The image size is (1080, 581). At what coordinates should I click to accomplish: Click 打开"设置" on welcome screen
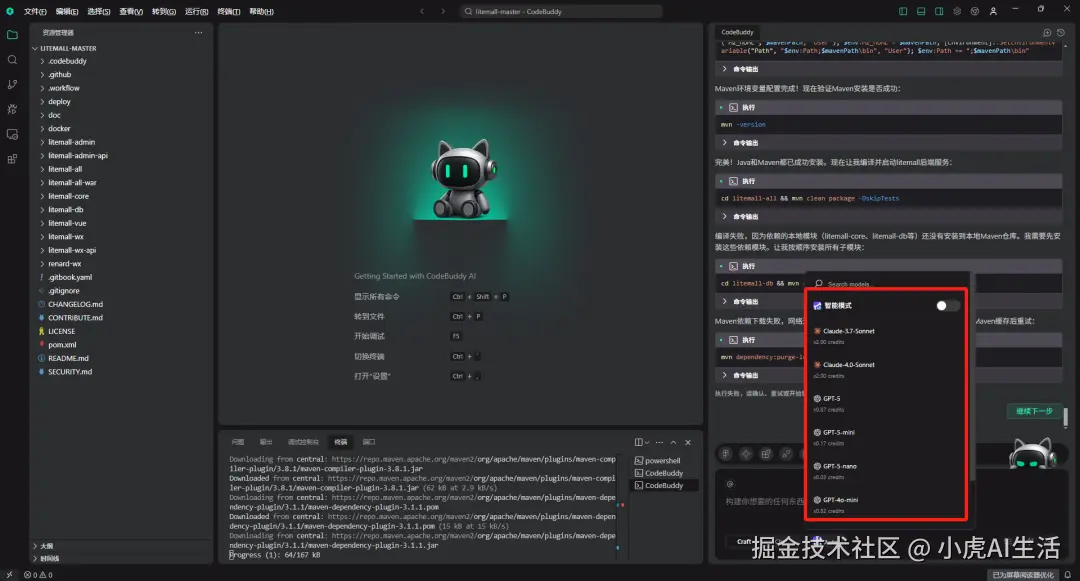tap(372, 377)
